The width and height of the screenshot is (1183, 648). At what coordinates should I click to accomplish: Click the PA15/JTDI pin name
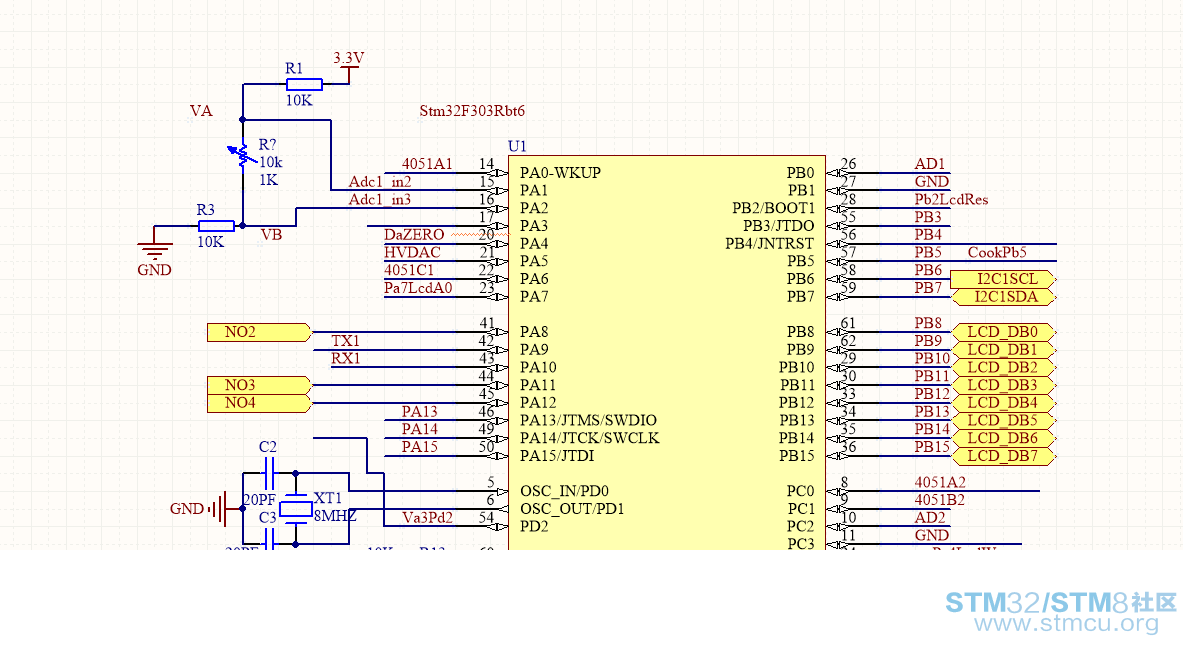[557, 456]
